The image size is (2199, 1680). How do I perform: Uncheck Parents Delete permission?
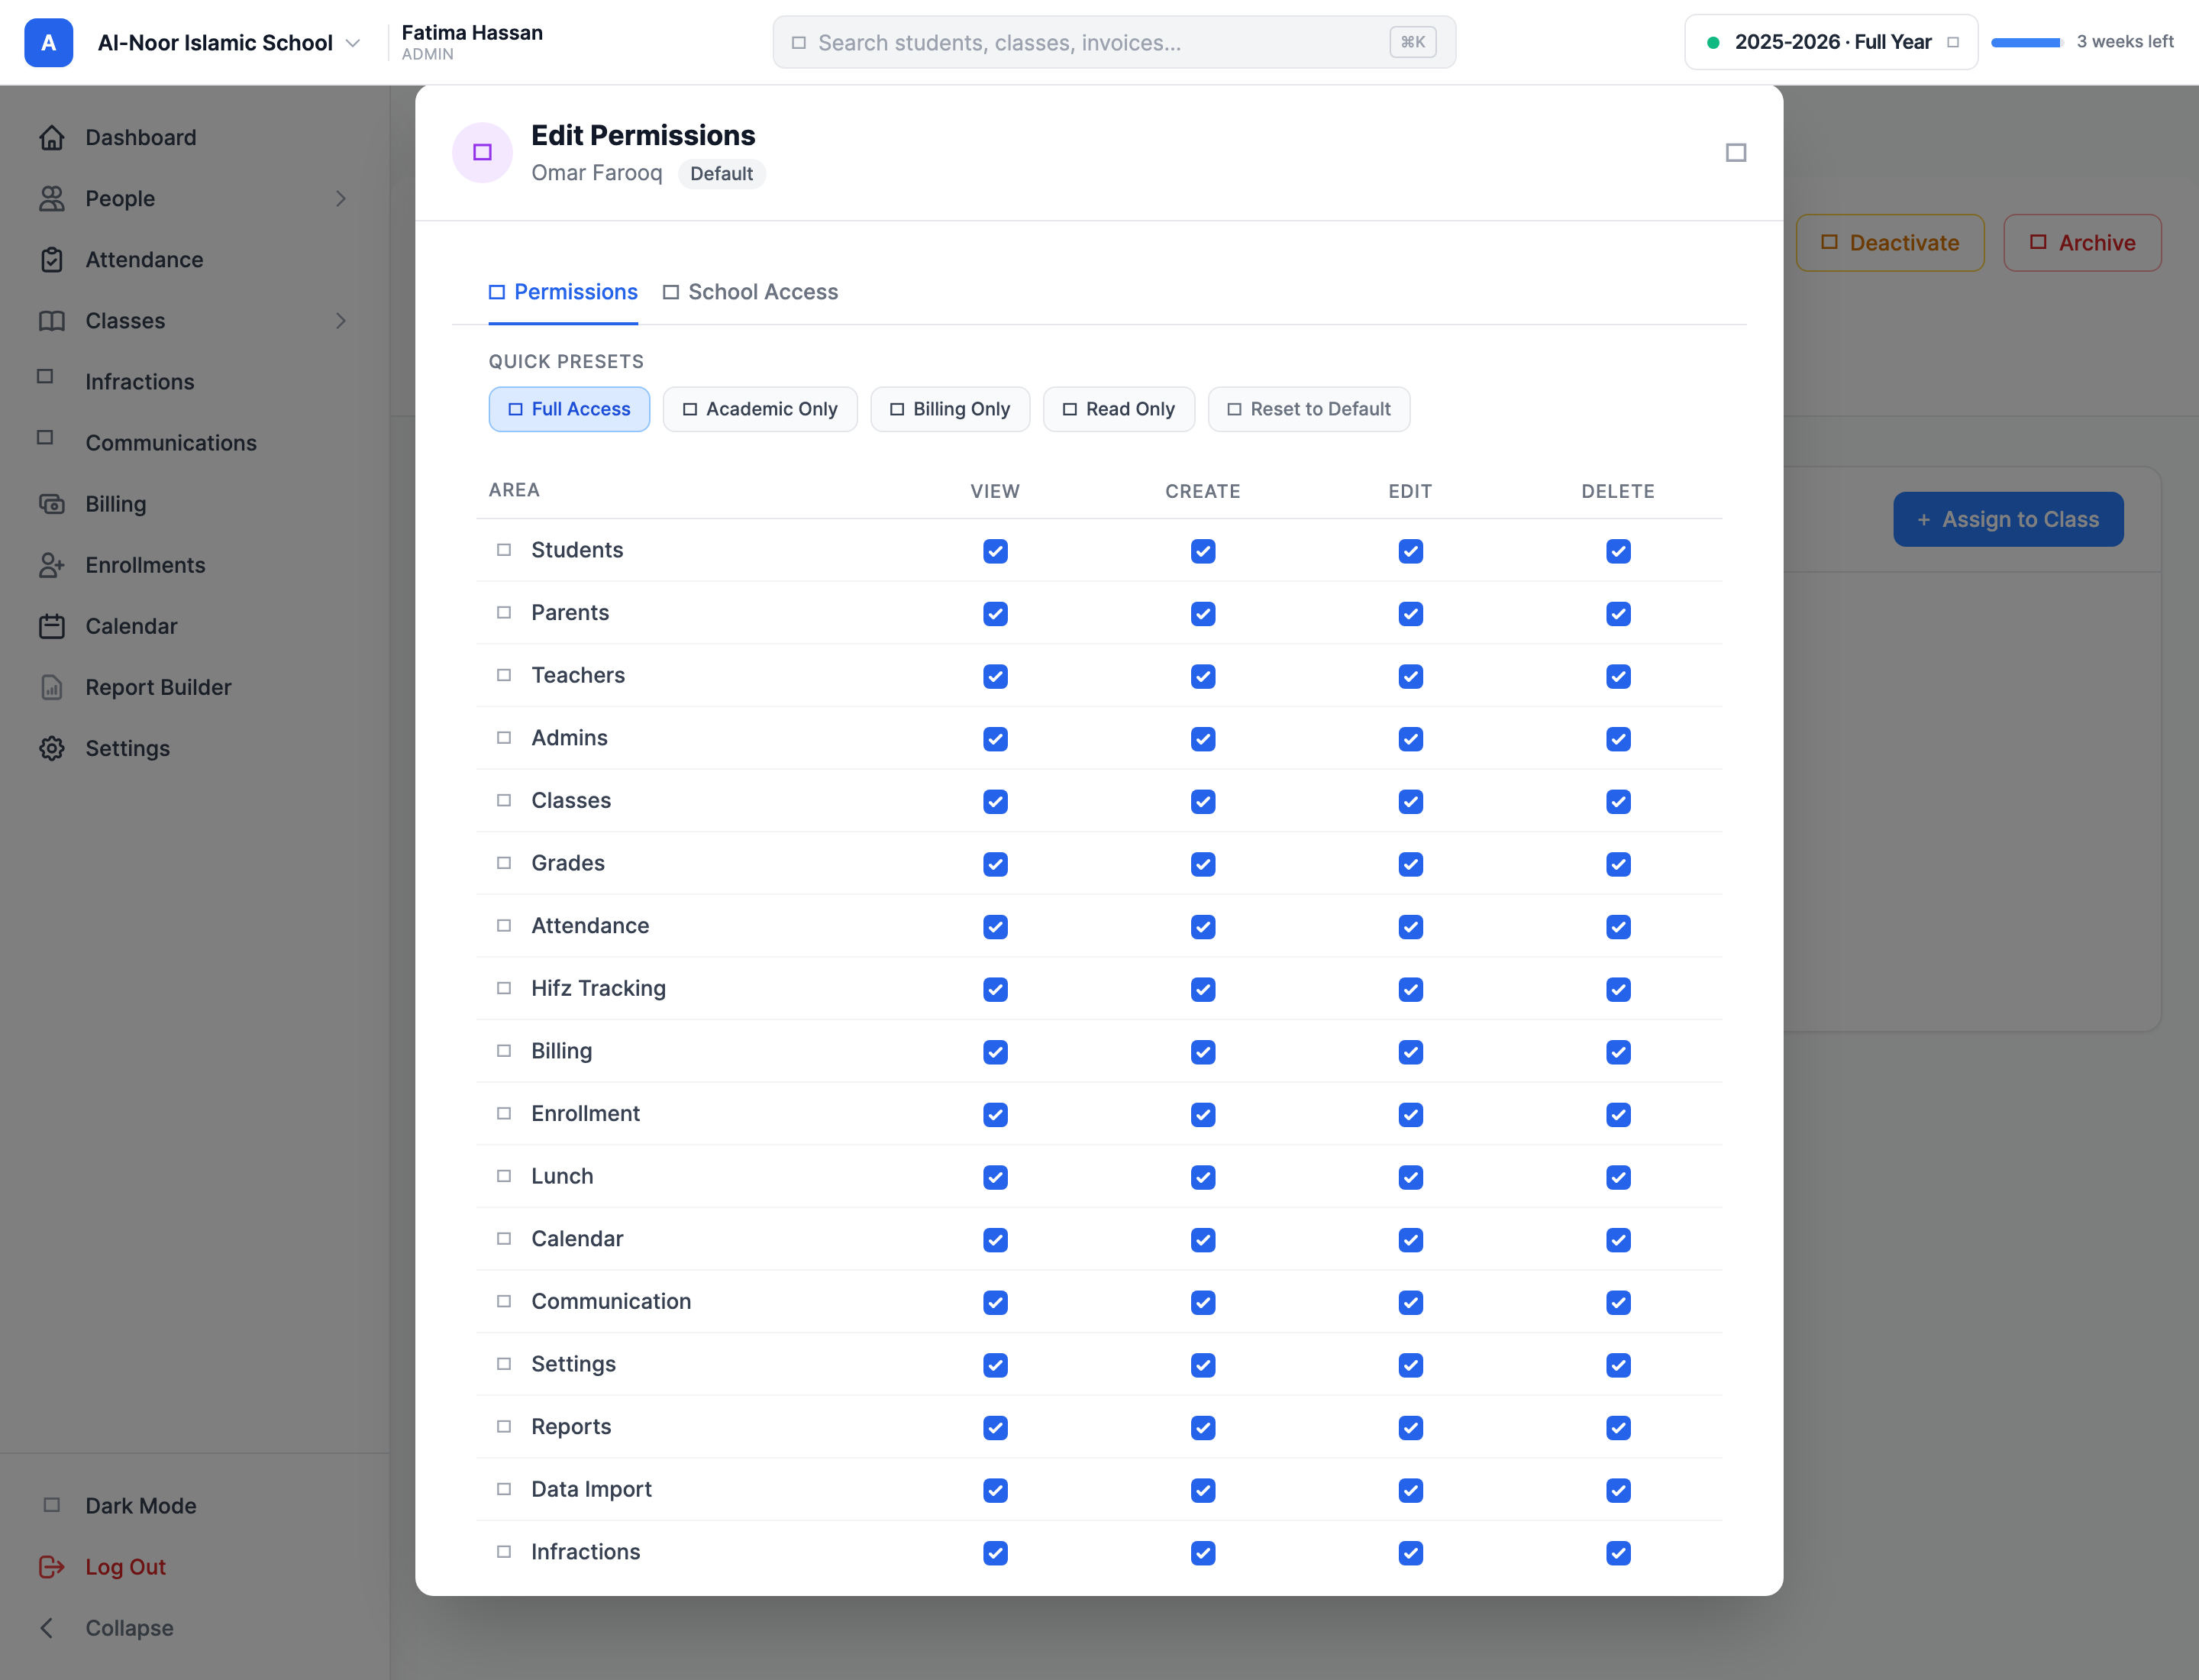(1618, 614)
